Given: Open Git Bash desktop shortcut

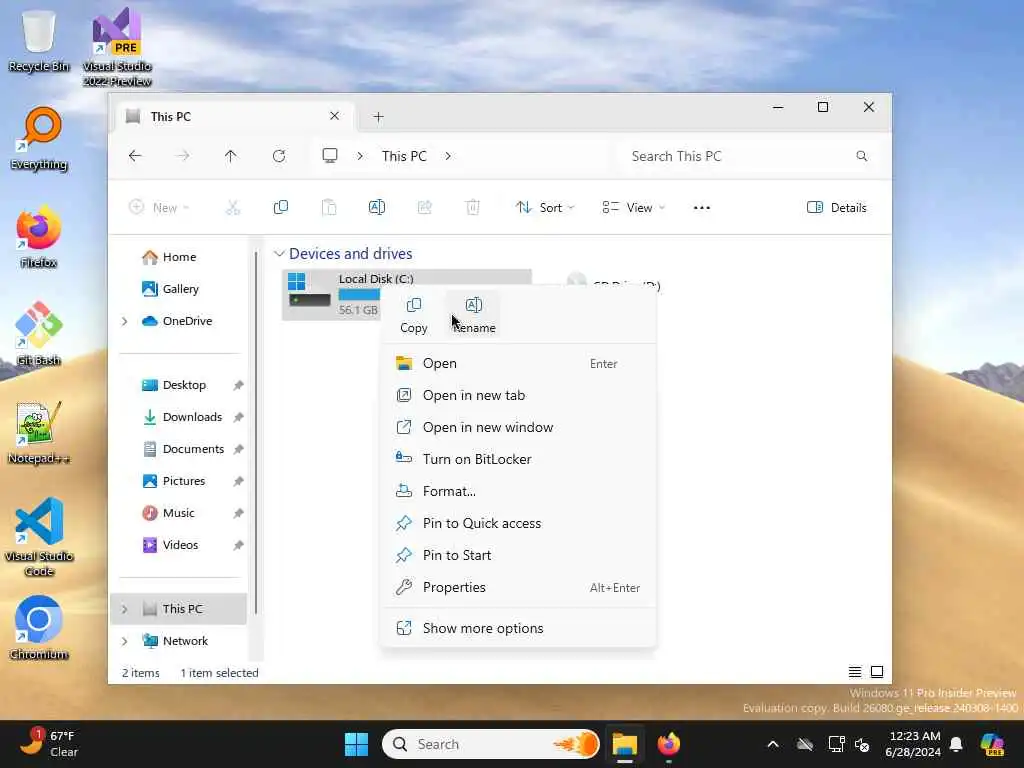Looking at the screenshot, I should 39,333.
